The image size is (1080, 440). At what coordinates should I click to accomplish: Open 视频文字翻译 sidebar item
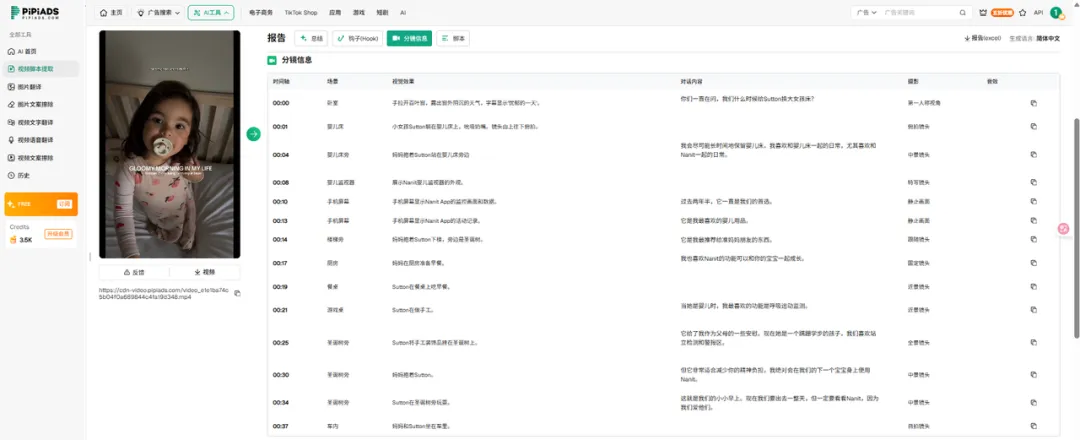pos(41,123)
